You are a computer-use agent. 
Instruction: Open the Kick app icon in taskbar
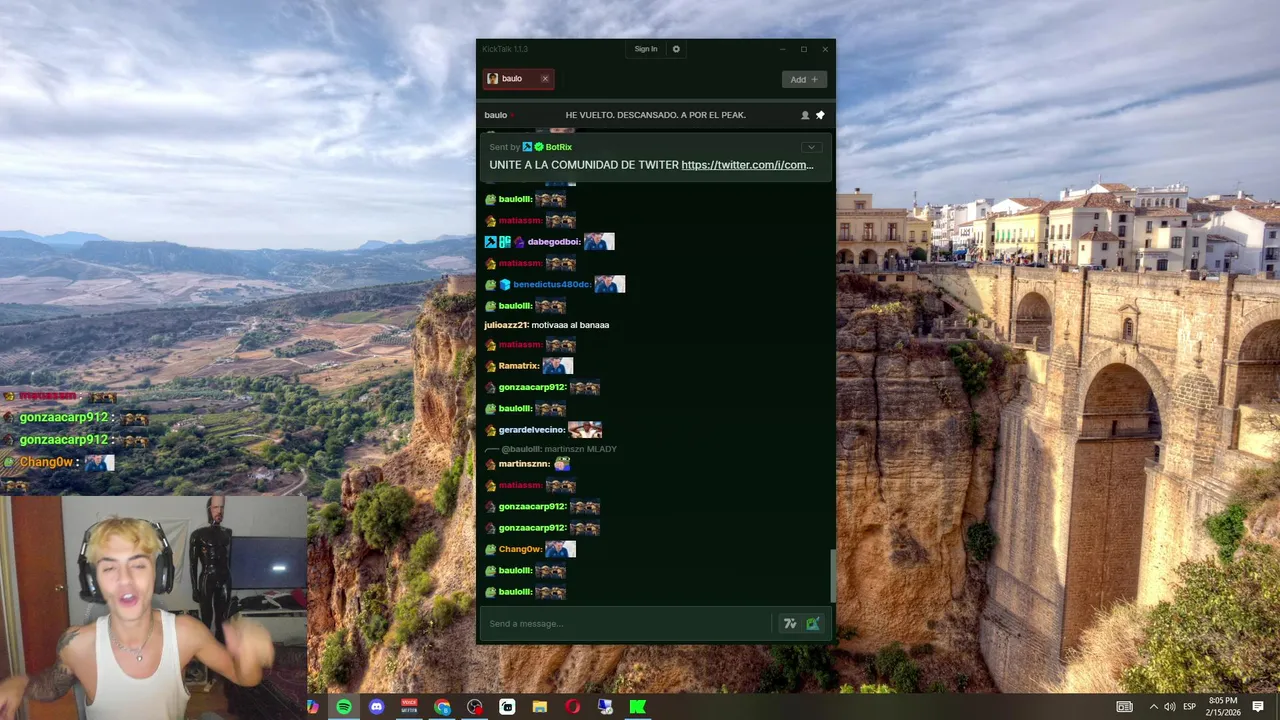(637, 707)
